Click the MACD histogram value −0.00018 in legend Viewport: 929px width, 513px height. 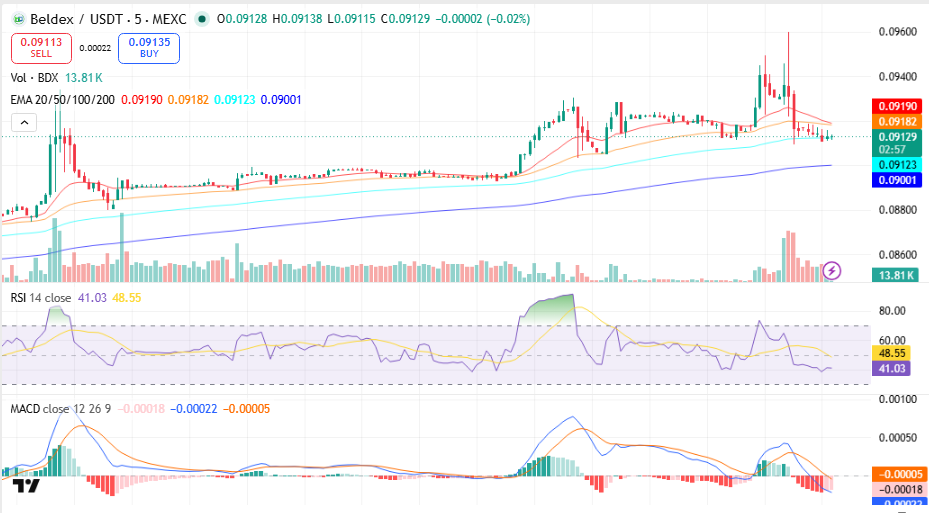coord(141,409)
